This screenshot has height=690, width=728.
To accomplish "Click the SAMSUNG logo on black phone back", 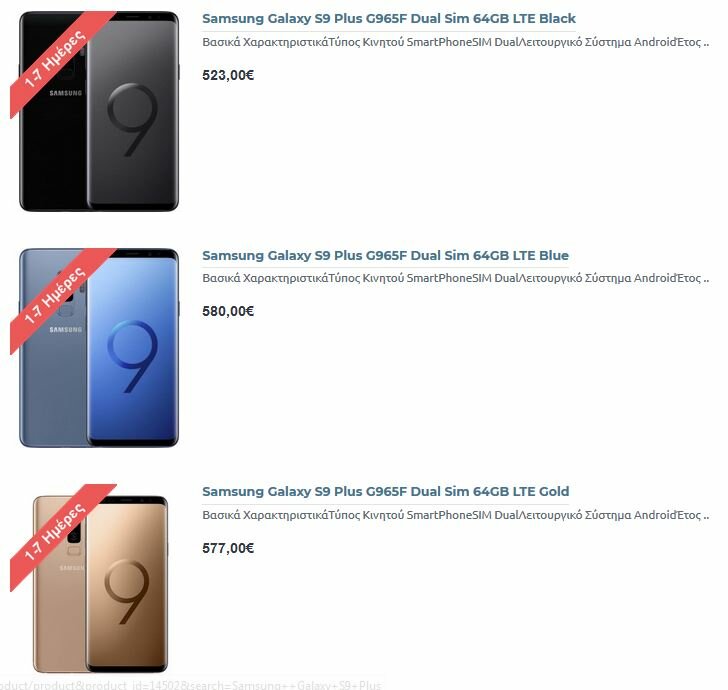I will [65, 93].
